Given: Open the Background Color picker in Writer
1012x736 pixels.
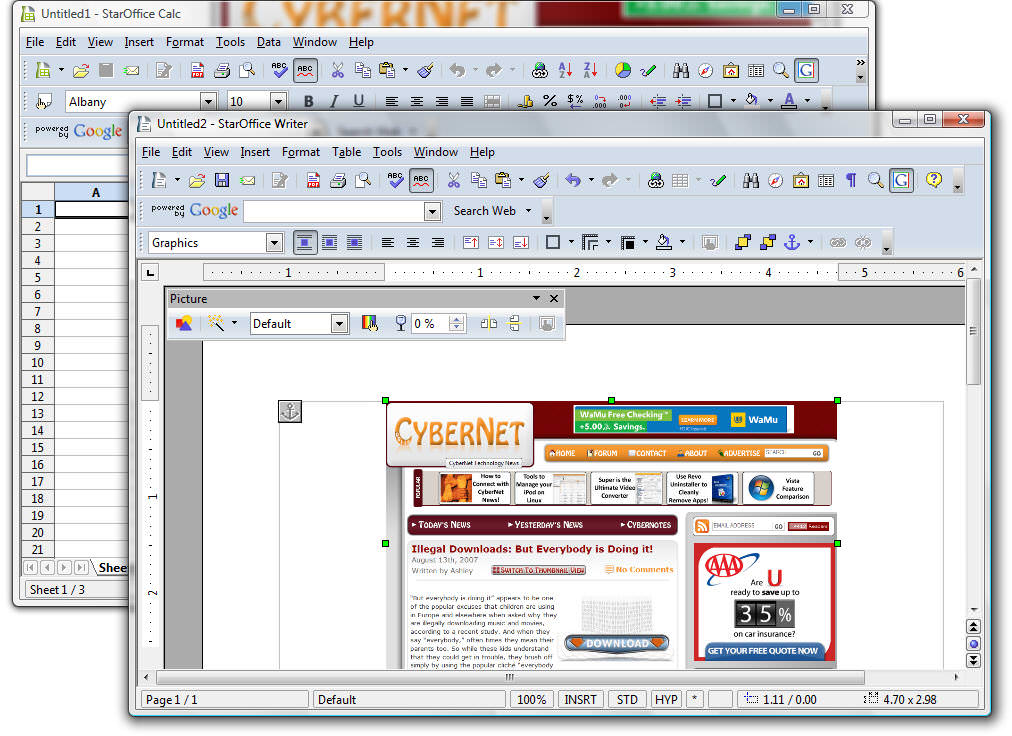Looking at the screenshot, I should 663,243.
